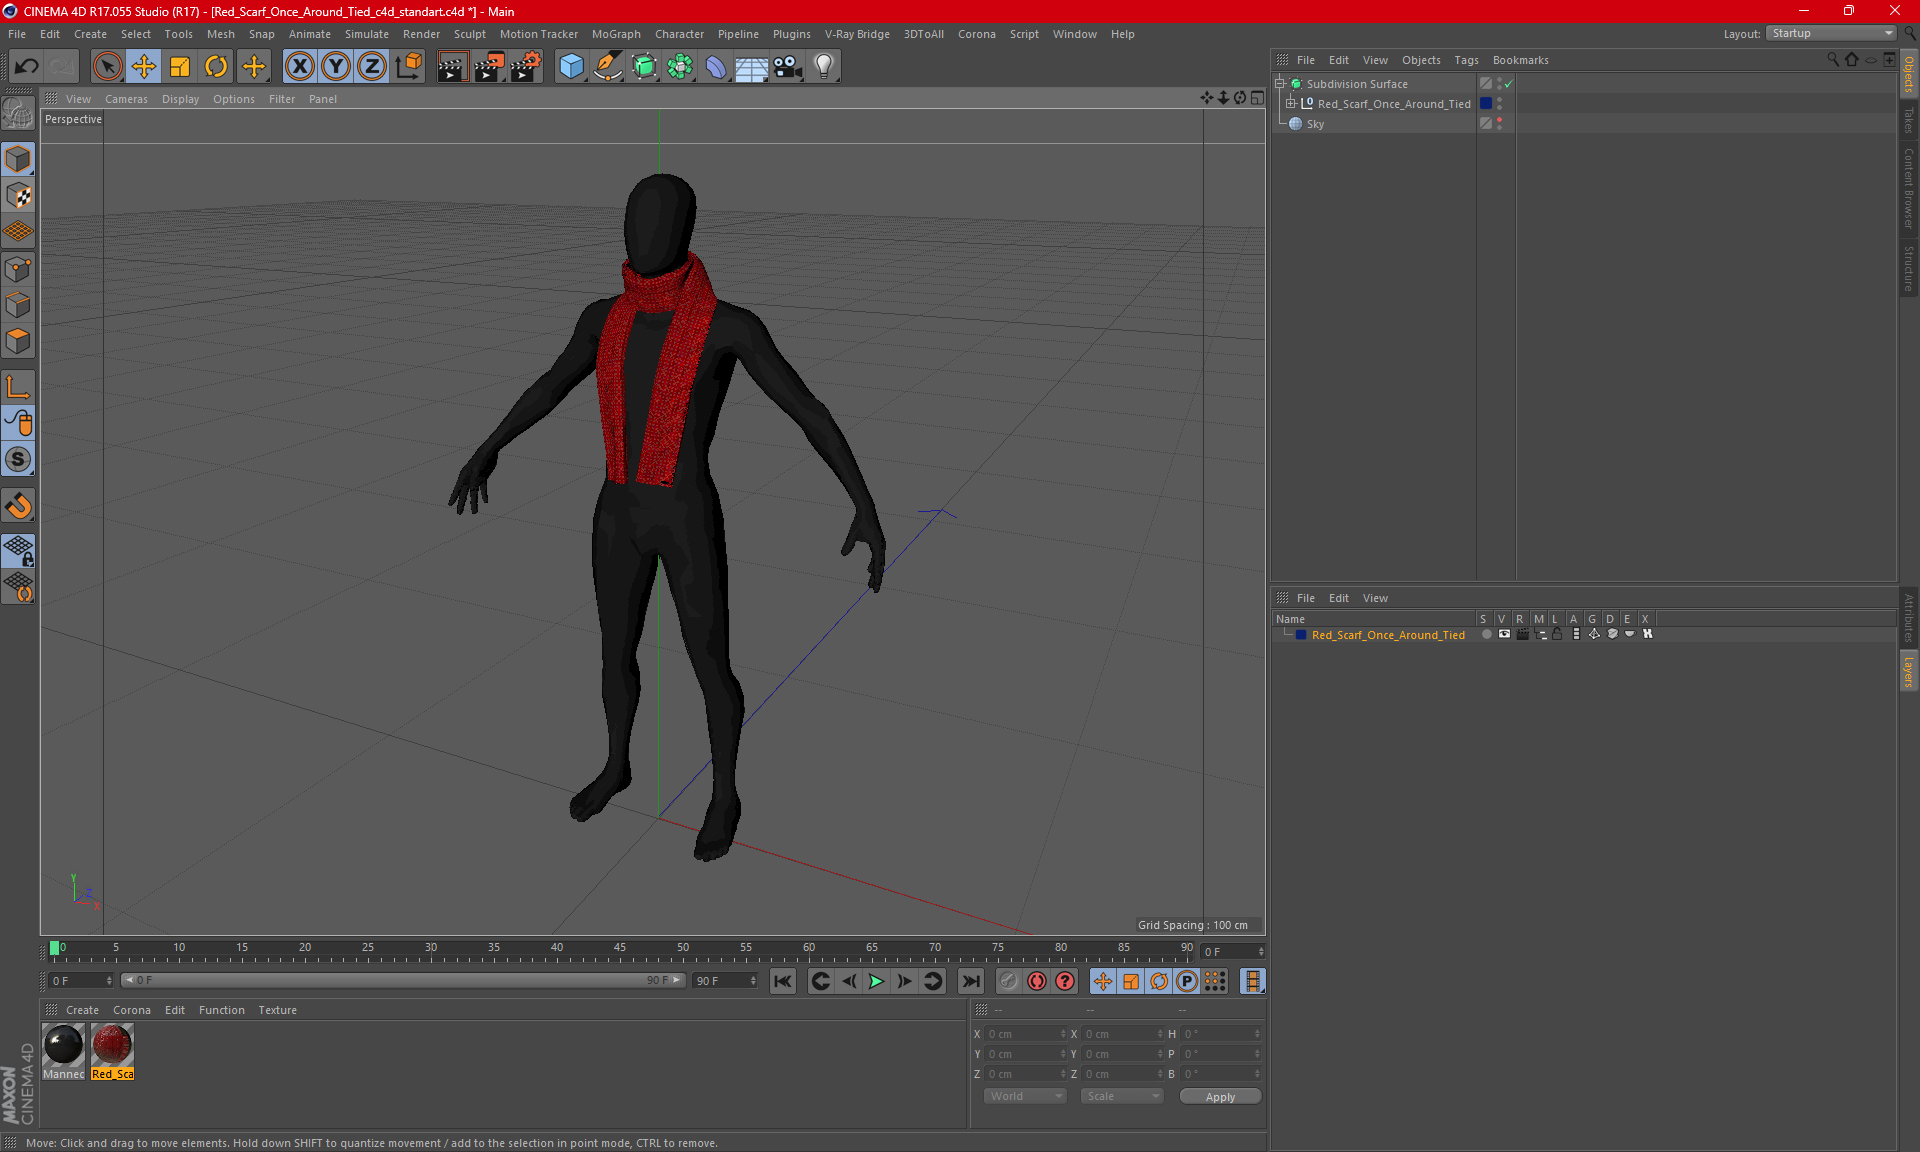Add a Subdivision Surface generator

(x=644, y=66)
